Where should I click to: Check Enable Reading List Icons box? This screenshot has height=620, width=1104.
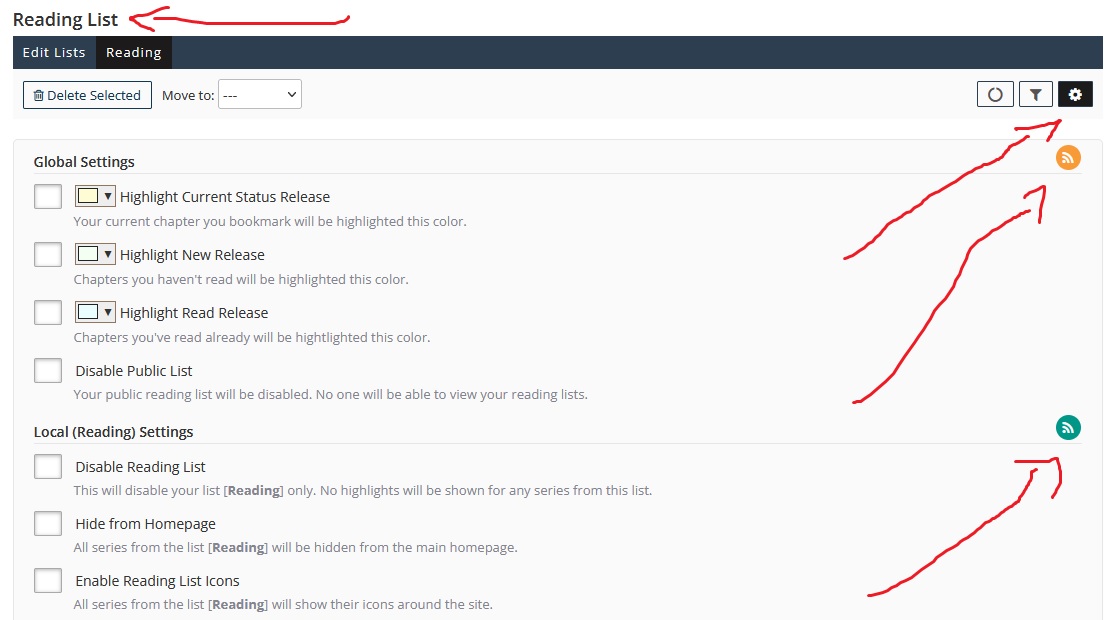coord(48,581)
